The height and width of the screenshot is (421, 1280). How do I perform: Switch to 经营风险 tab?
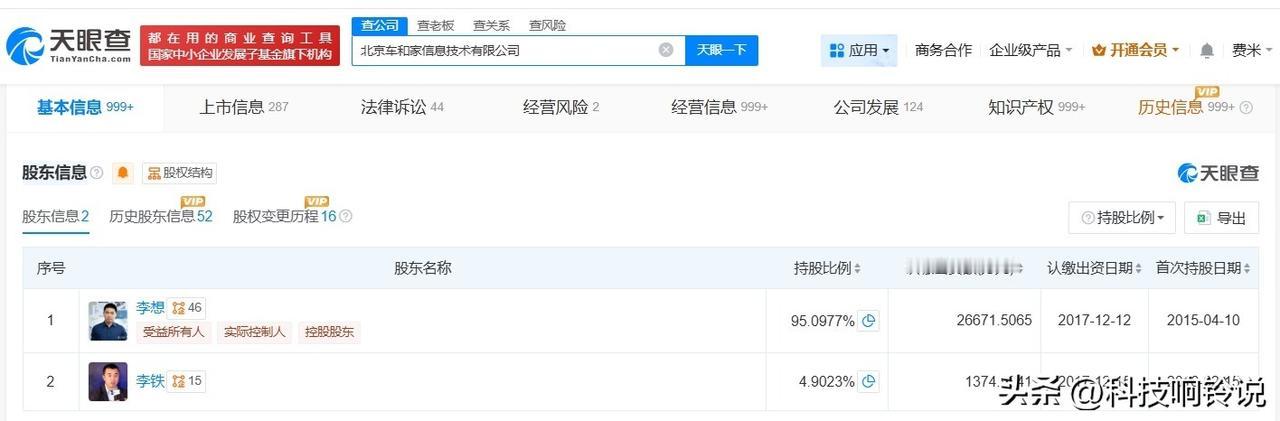coord(561,107)
